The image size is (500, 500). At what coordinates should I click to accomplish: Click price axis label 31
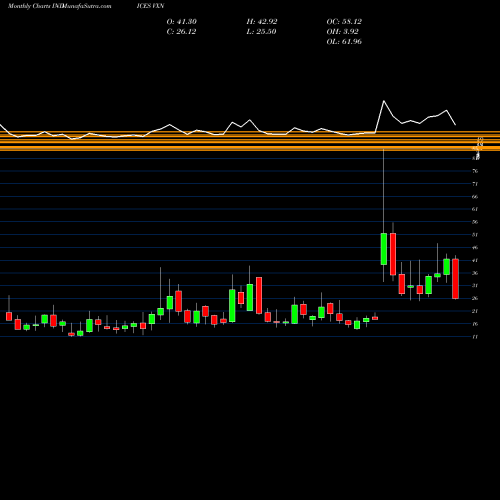(475, 286)
